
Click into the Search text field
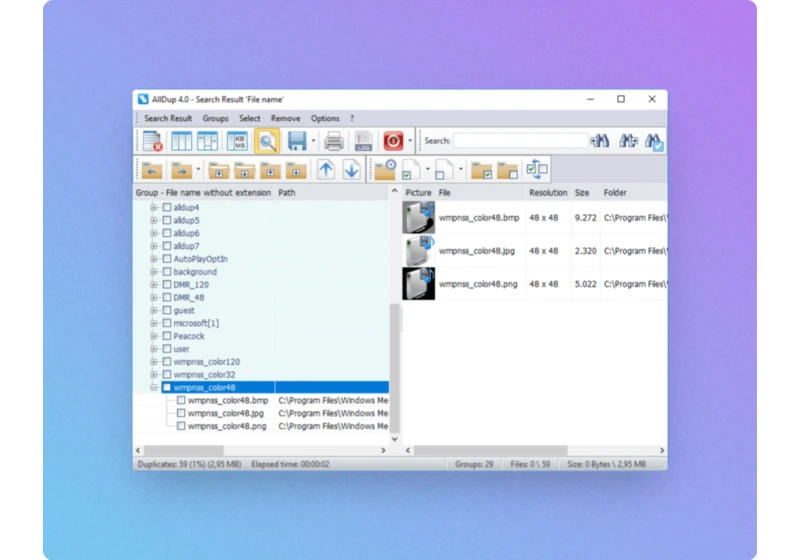click(520, 141)
